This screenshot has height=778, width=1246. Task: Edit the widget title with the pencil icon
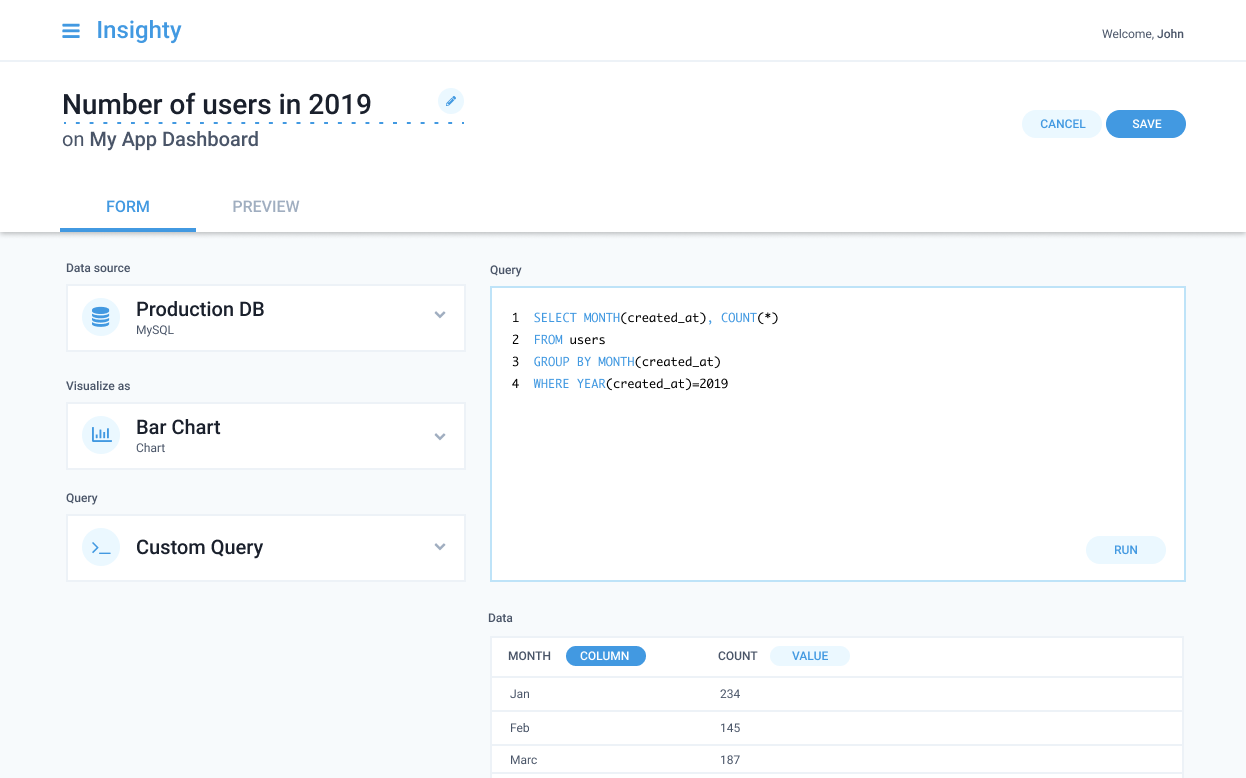point(451,101)
